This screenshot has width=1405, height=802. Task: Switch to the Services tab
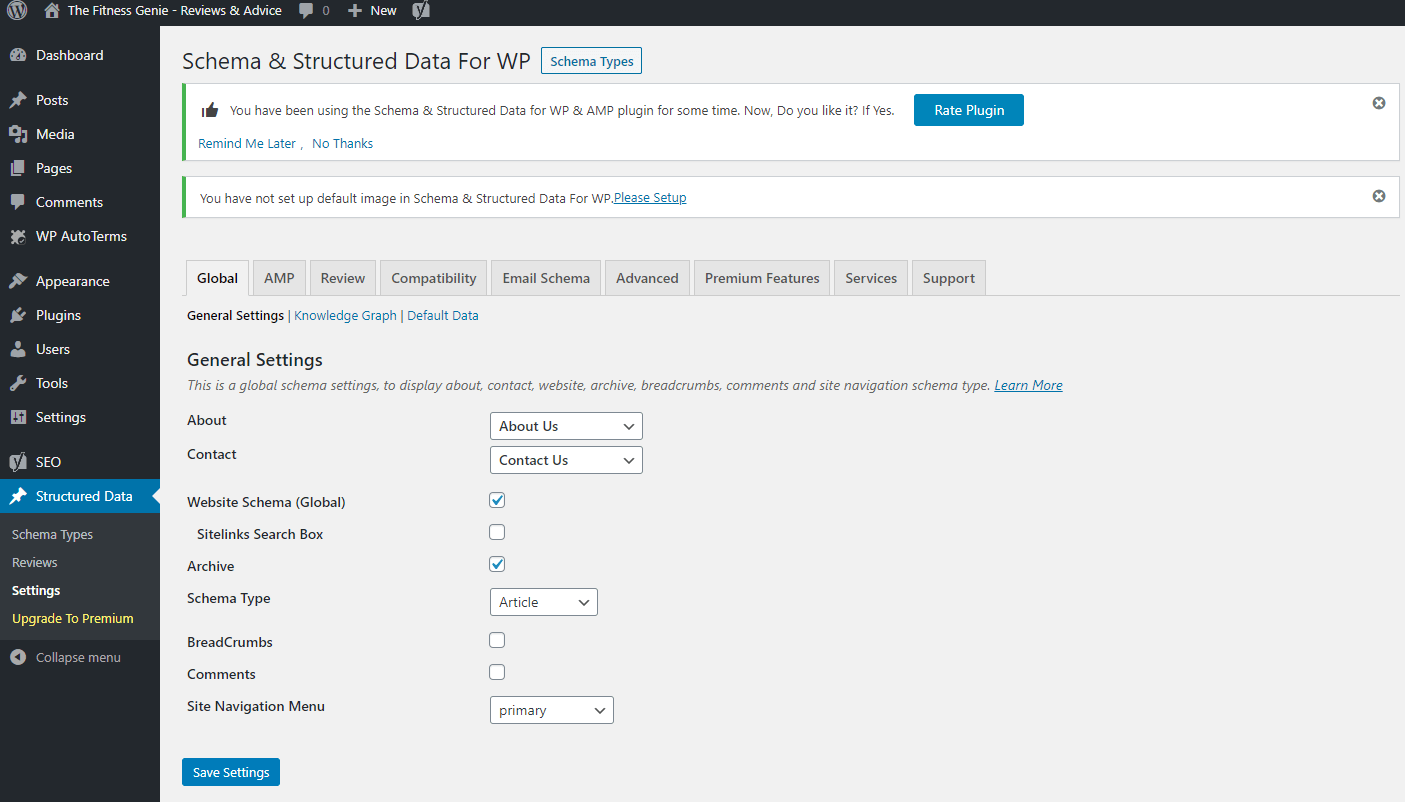(x=871, y=278)
